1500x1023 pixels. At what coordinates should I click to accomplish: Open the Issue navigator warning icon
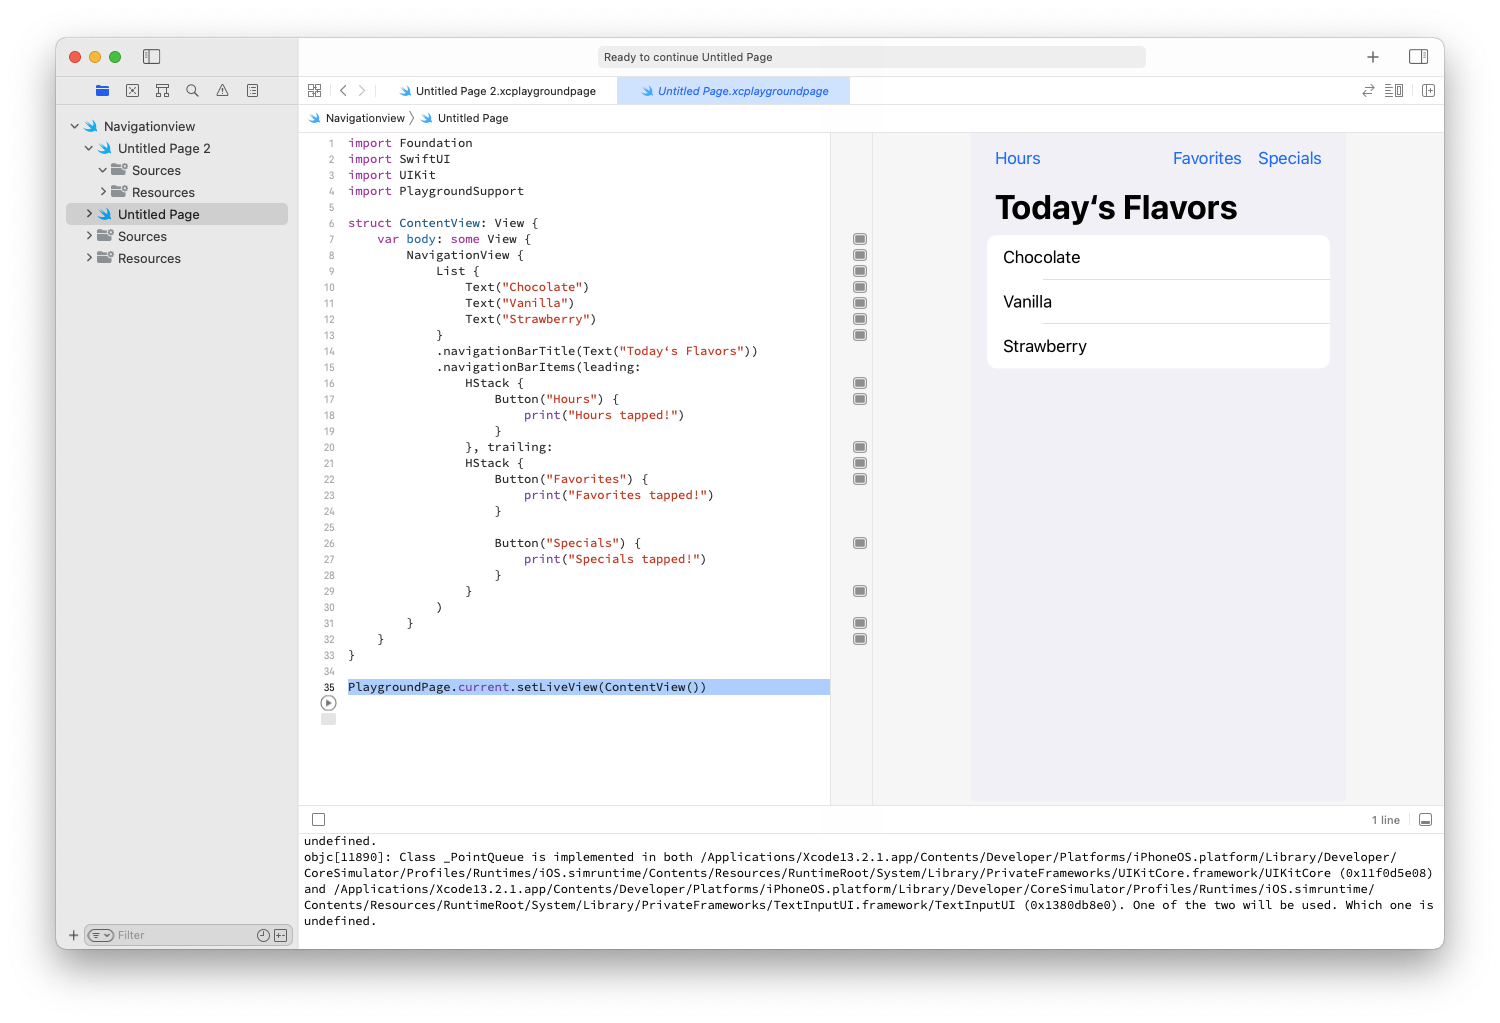(222, 91)
